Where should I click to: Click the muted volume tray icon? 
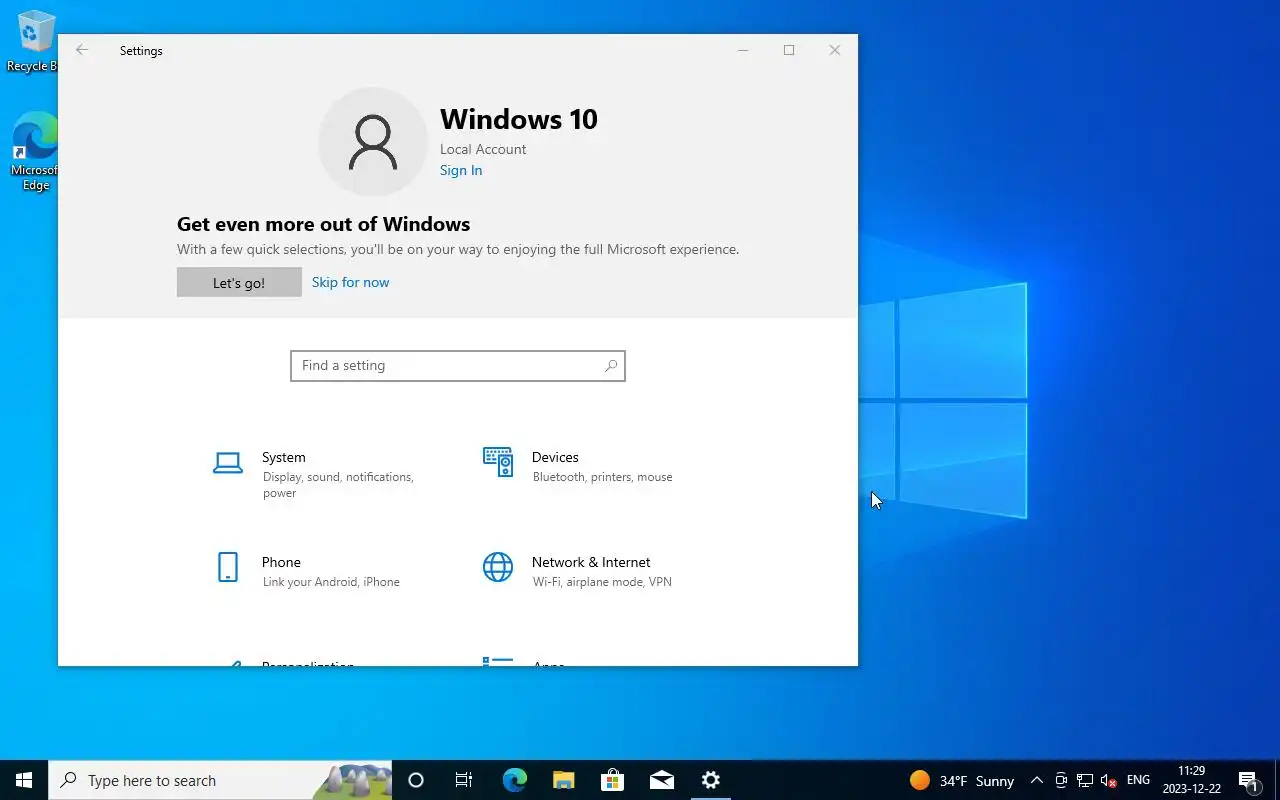click(1108, 780)
